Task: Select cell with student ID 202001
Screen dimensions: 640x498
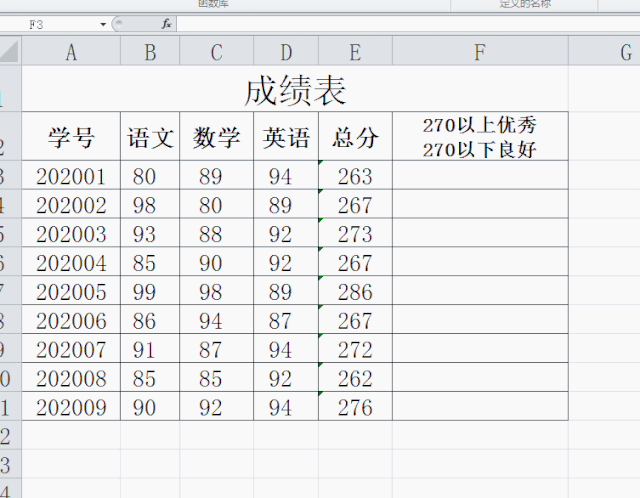Action: (71, 175)
